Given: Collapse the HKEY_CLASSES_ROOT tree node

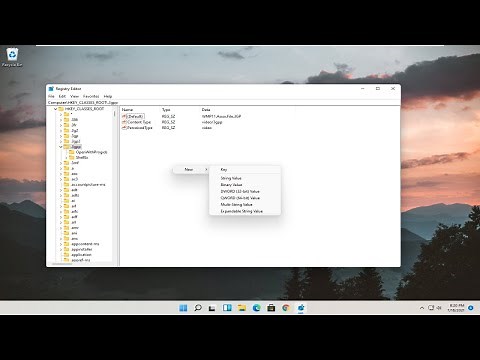Looking at the screenshot, I should coord(56,109).
